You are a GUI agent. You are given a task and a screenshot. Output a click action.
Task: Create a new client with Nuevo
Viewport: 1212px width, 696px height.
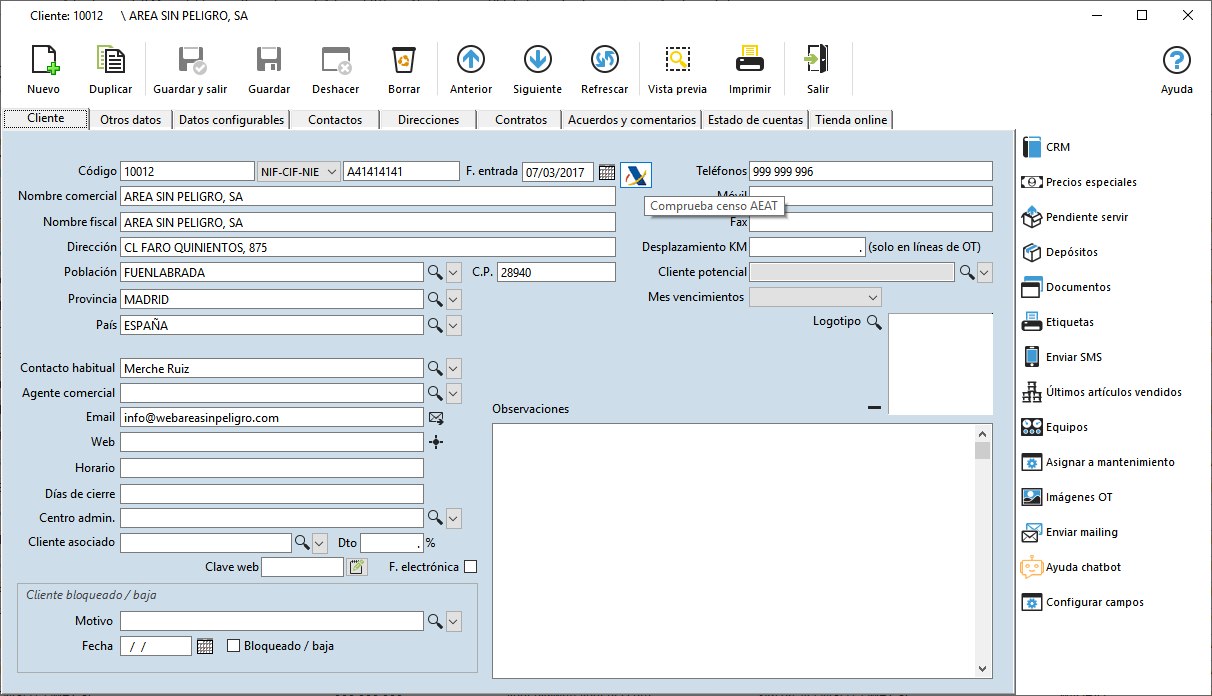click(x=44, y=68)
